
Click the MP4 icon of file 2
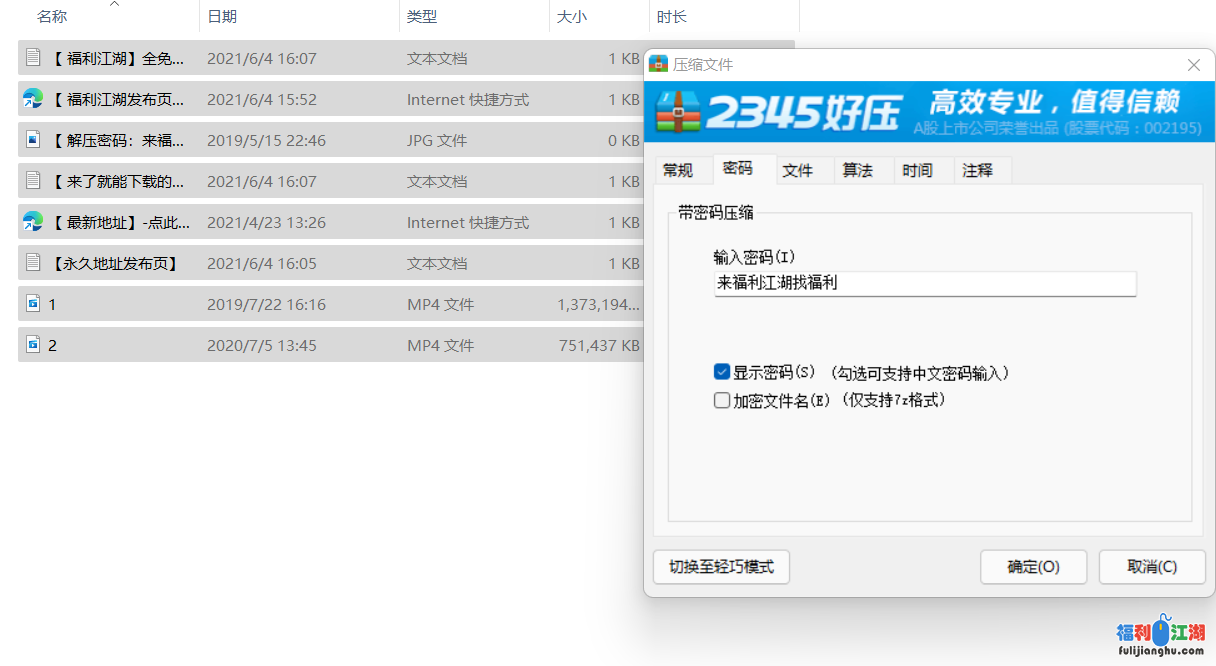(x=33, y=345)
